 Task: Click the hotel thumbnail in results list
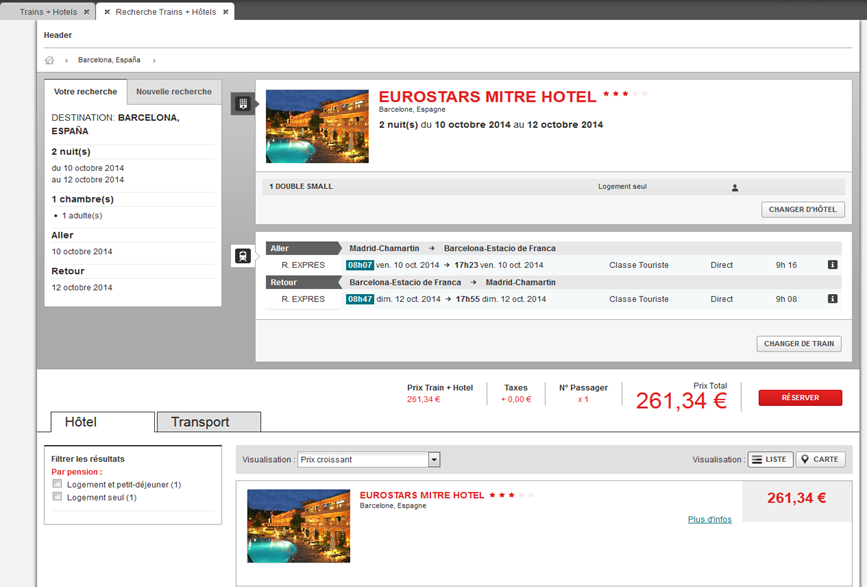click(297, 525)
